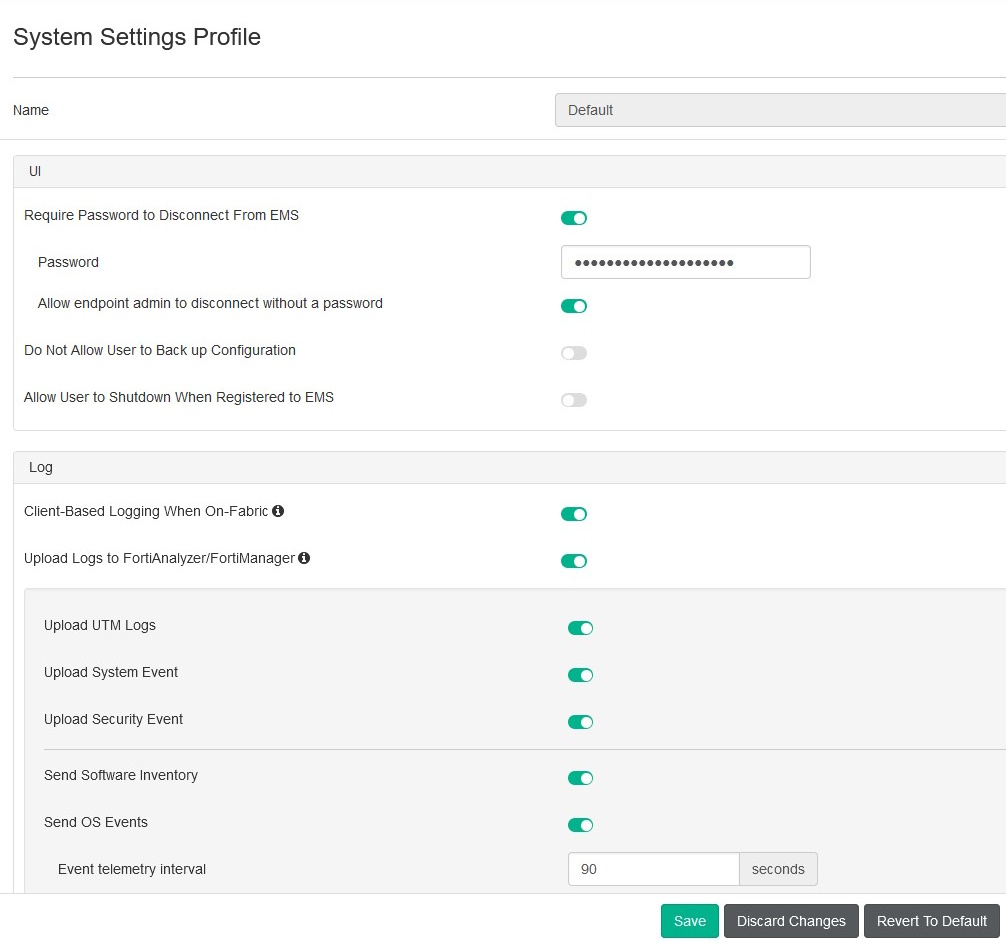Viewport: 1006px width, 943px height.
Task: Turn on Allow User to Shutdown When Registered
Action: coord(574,400)
